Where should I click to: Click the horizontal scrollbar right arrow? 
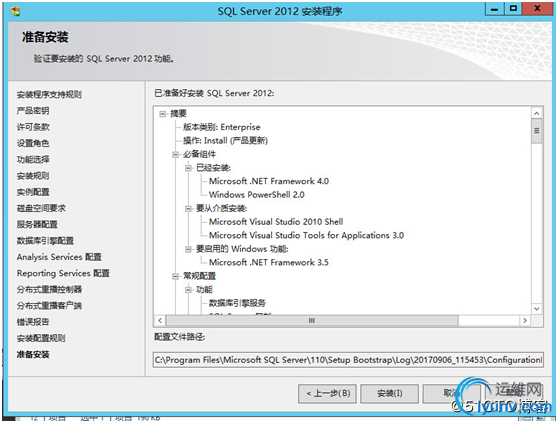click(x=525, y=321)
